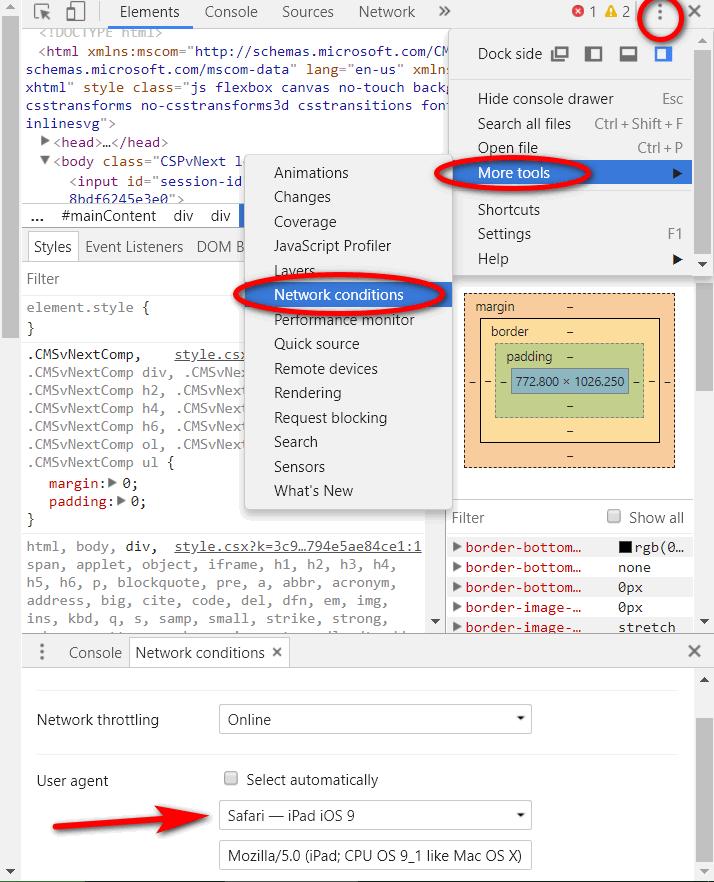Open the More tools menu entry
This screenshot has height=882, width=714.
point(572,173)
